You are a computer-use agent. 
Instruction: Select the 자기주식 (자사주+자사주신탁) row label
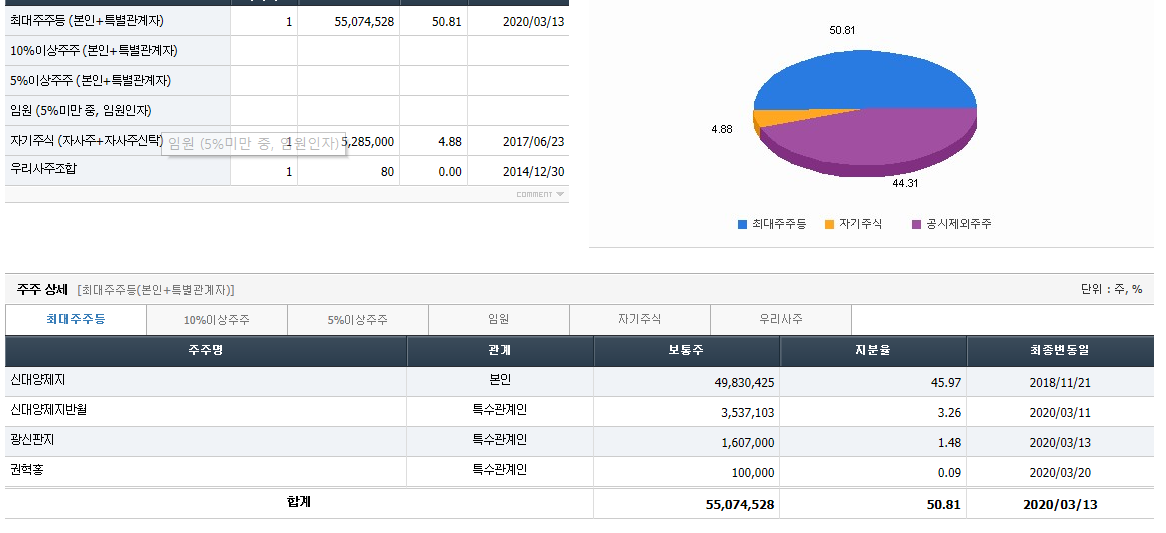tap(86, 140)
